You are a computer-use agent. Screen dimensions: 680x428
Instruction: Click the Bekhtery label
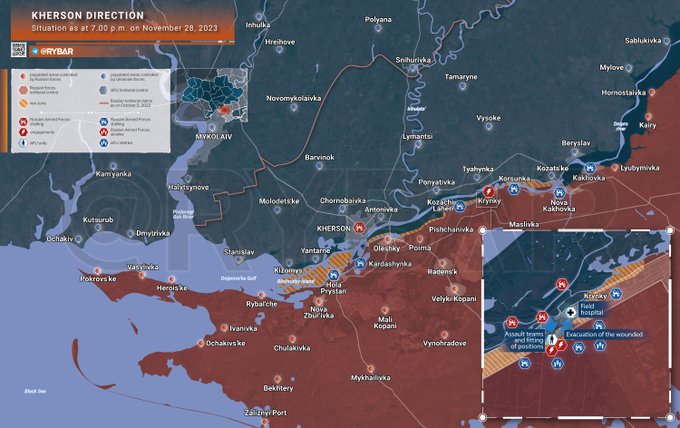278,388
